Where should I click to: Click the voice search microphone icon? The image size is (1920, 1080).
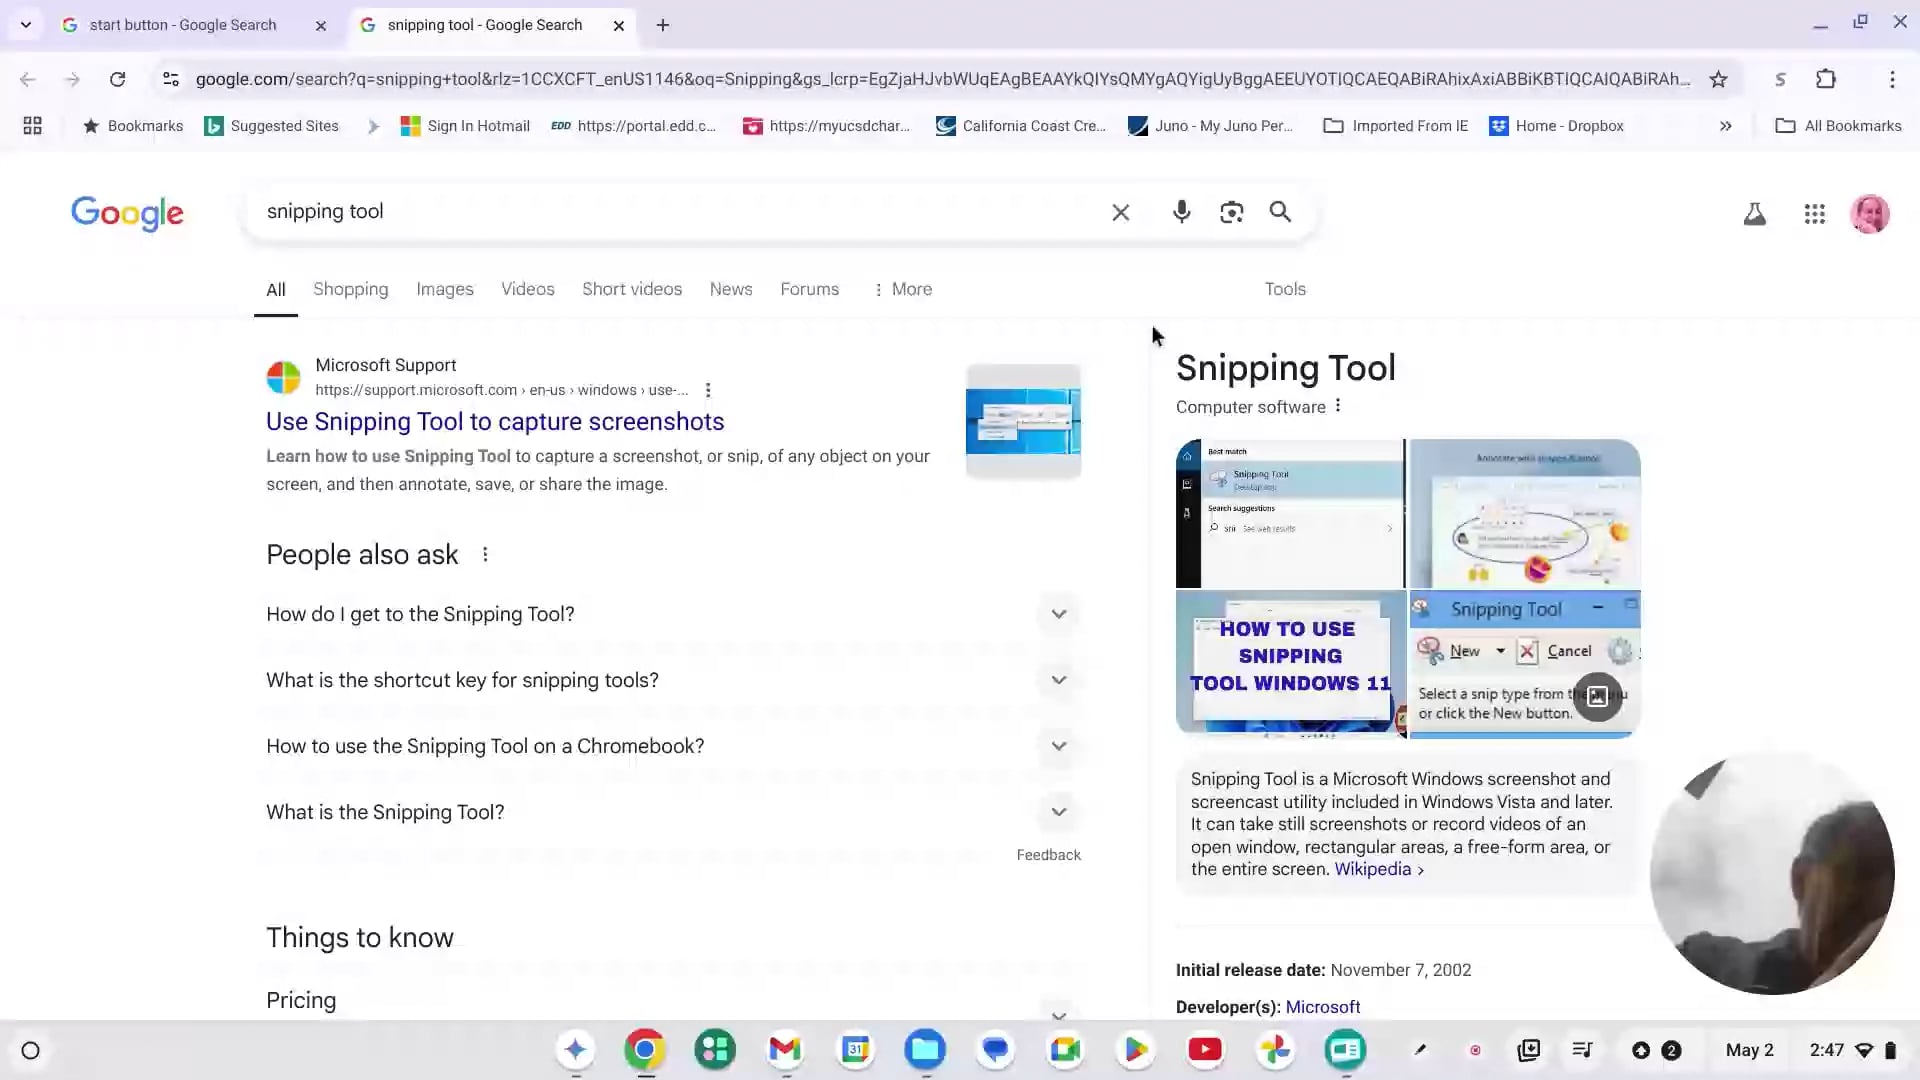click(x=1181, y=212)
